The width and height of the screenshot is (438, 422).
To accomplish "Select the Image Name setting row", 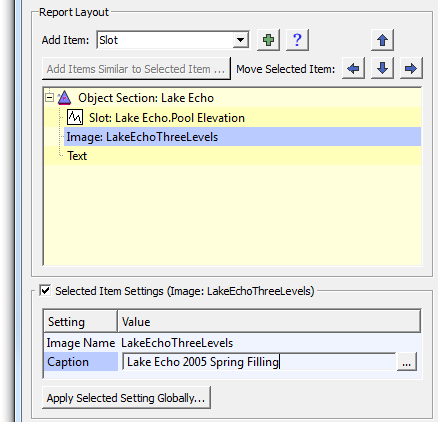I will [232, 343].
